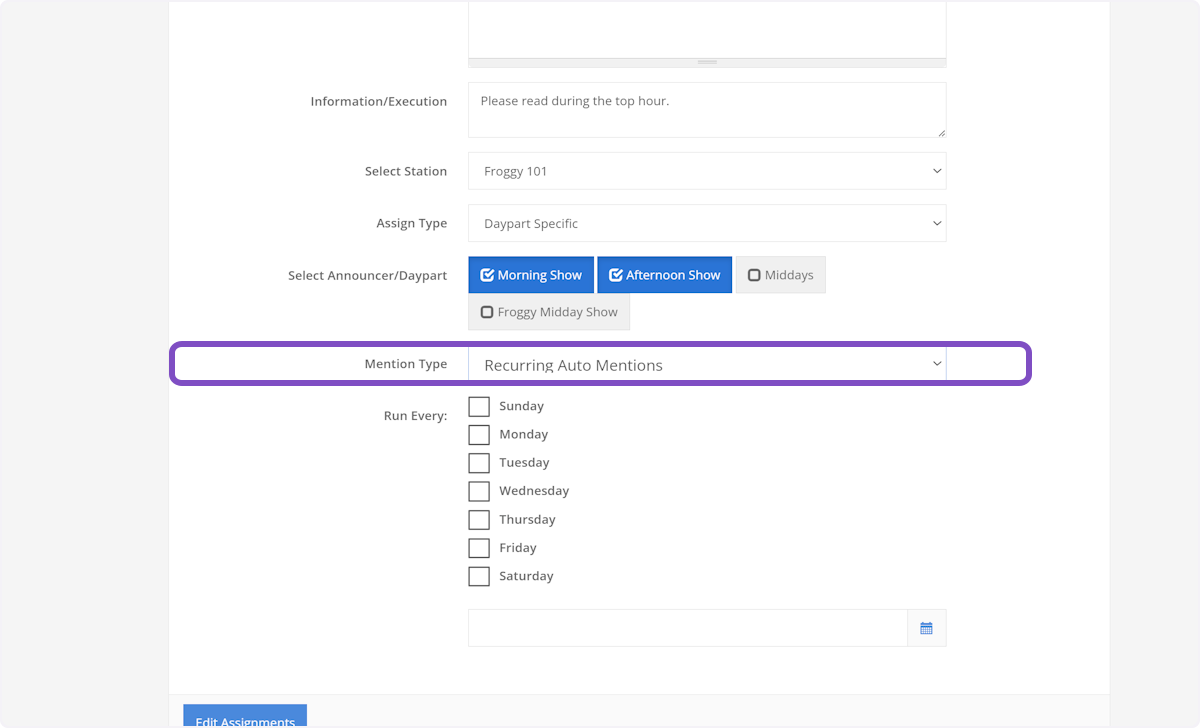1200x728 pixels.
Task: Click the empty date input field
Action: 687,628
